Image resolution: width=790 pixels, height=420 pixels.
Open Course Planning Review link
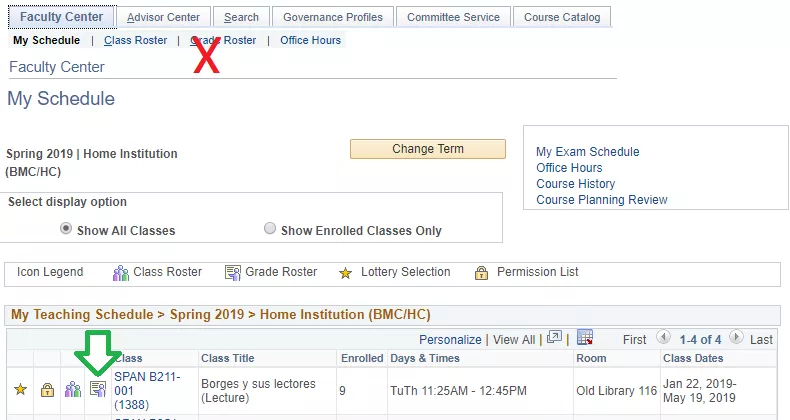tap(602, 200)
